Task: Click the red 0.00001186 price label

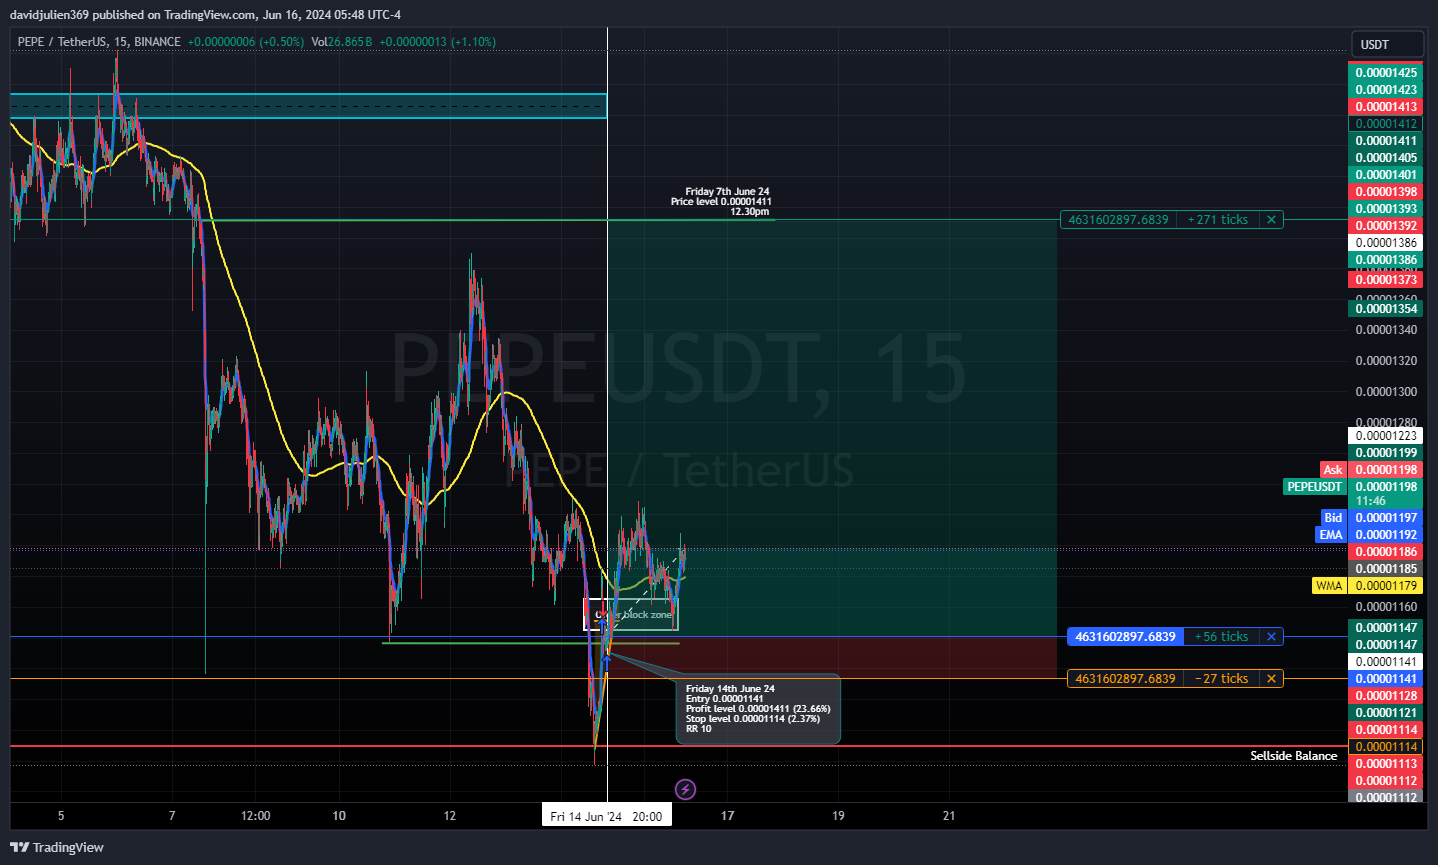Action: coord(1386,552)
